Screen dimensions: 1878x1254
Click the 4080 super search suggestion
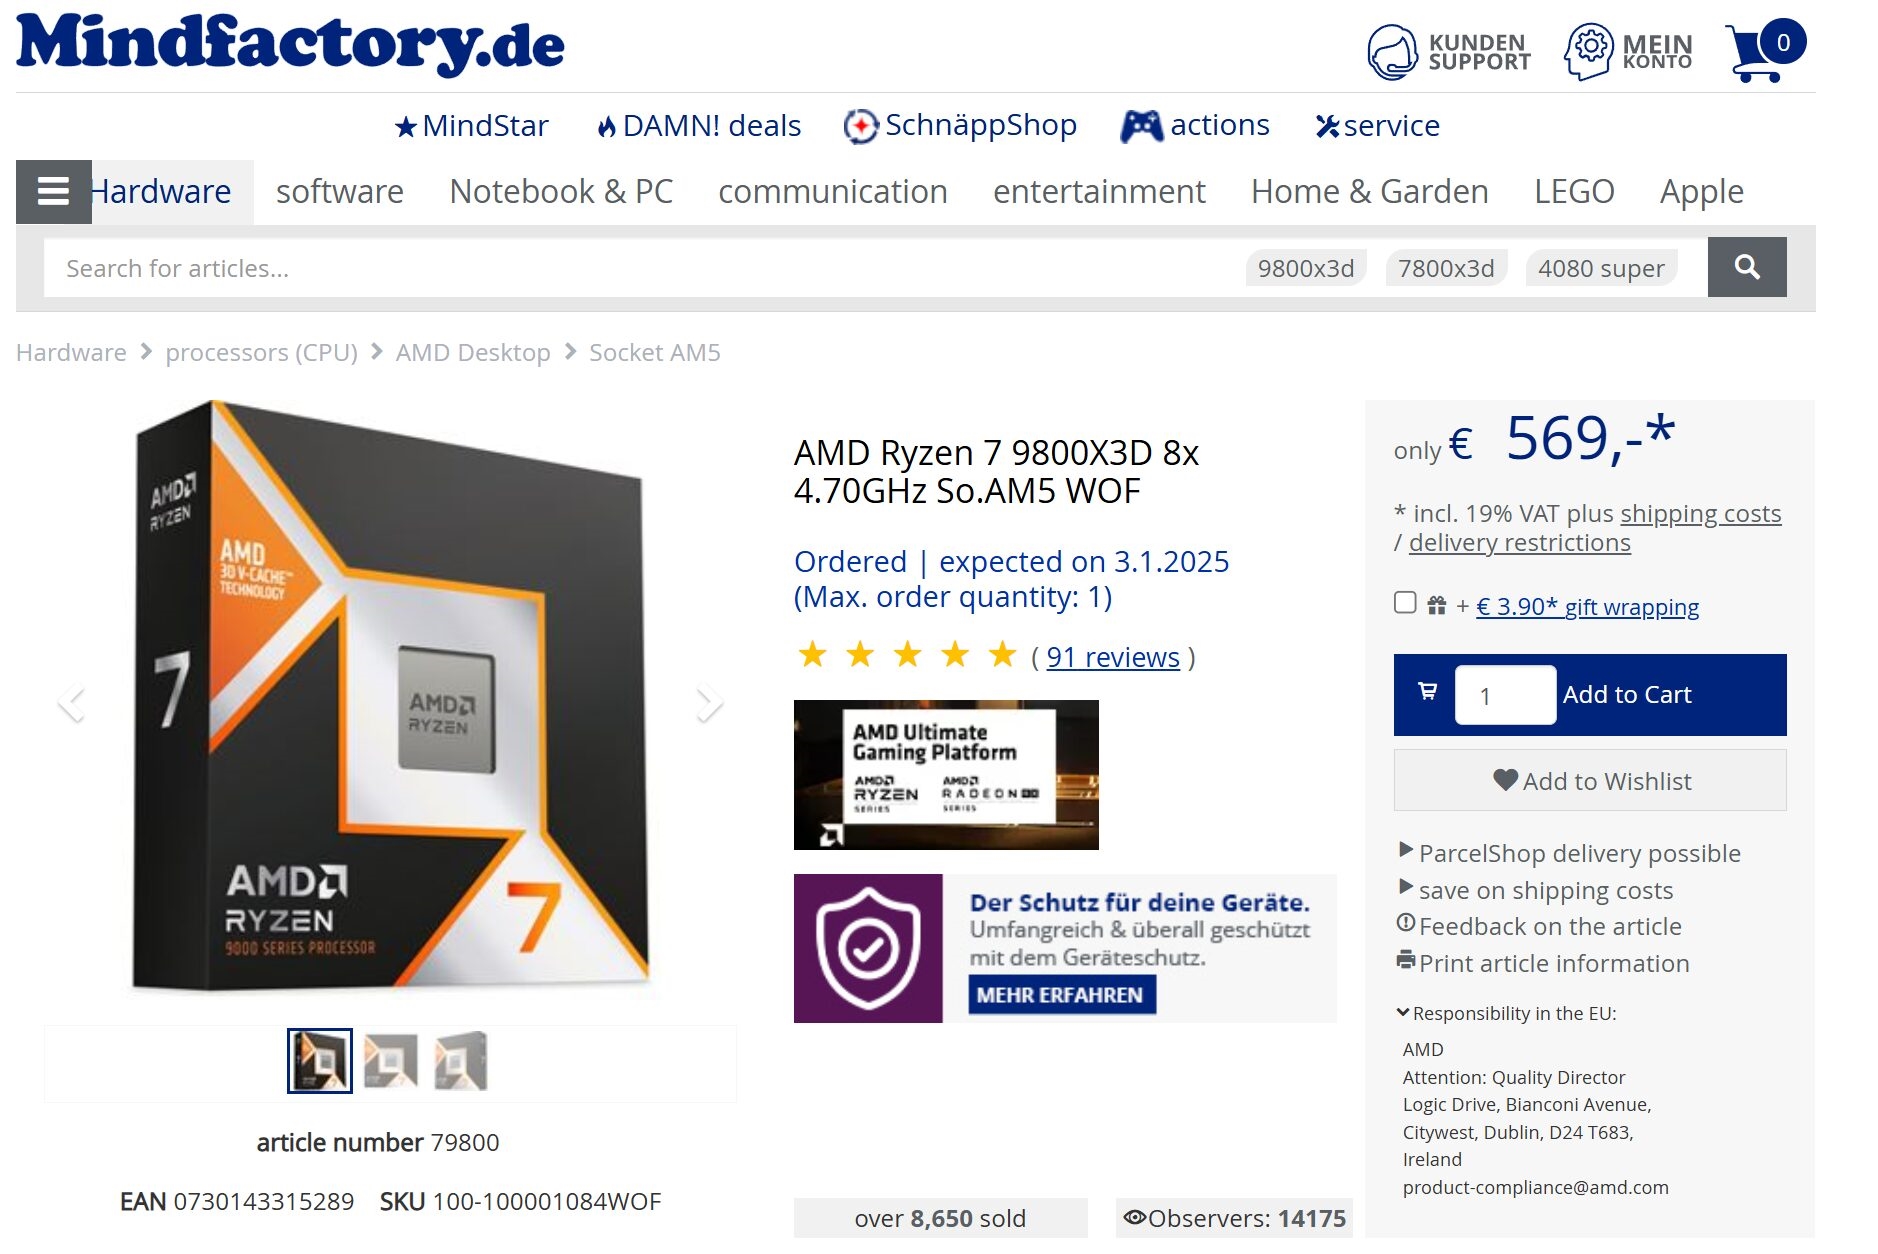click(x=1601, y=268)
